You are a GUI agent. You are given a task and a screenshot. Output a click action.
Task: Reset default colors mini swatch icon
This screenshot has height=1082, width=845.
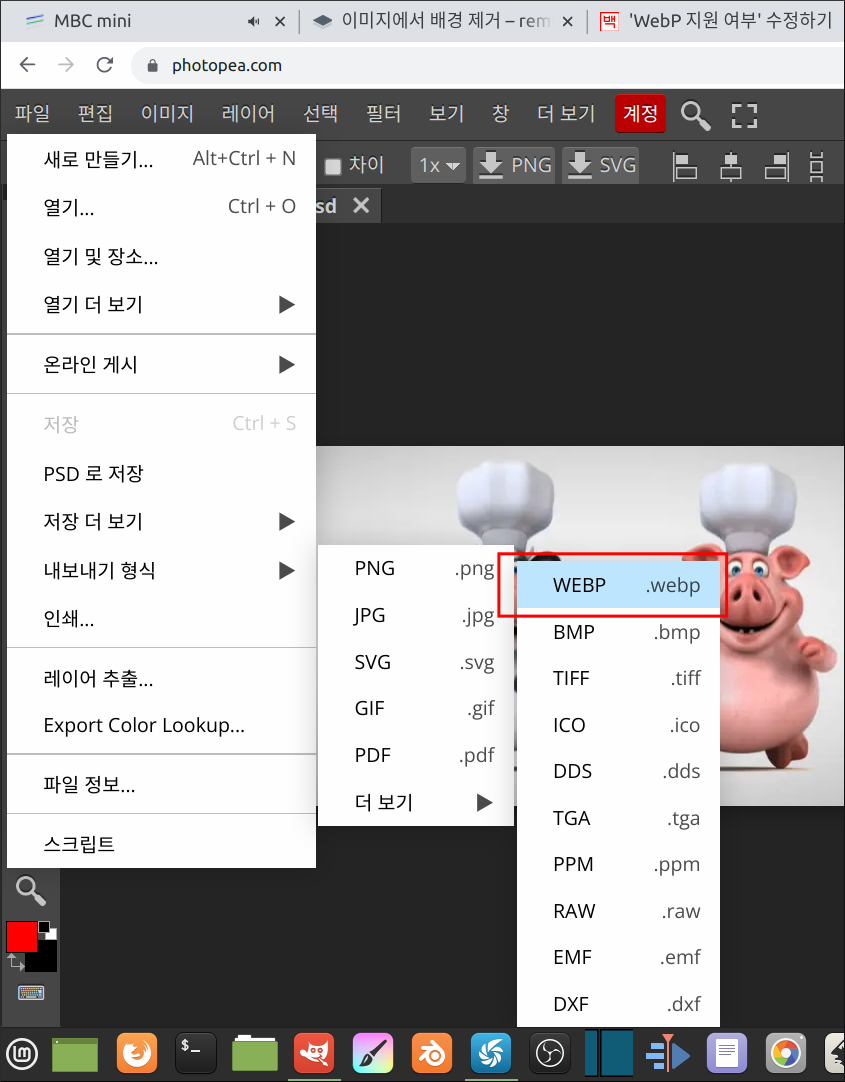(x=47, y=930)
